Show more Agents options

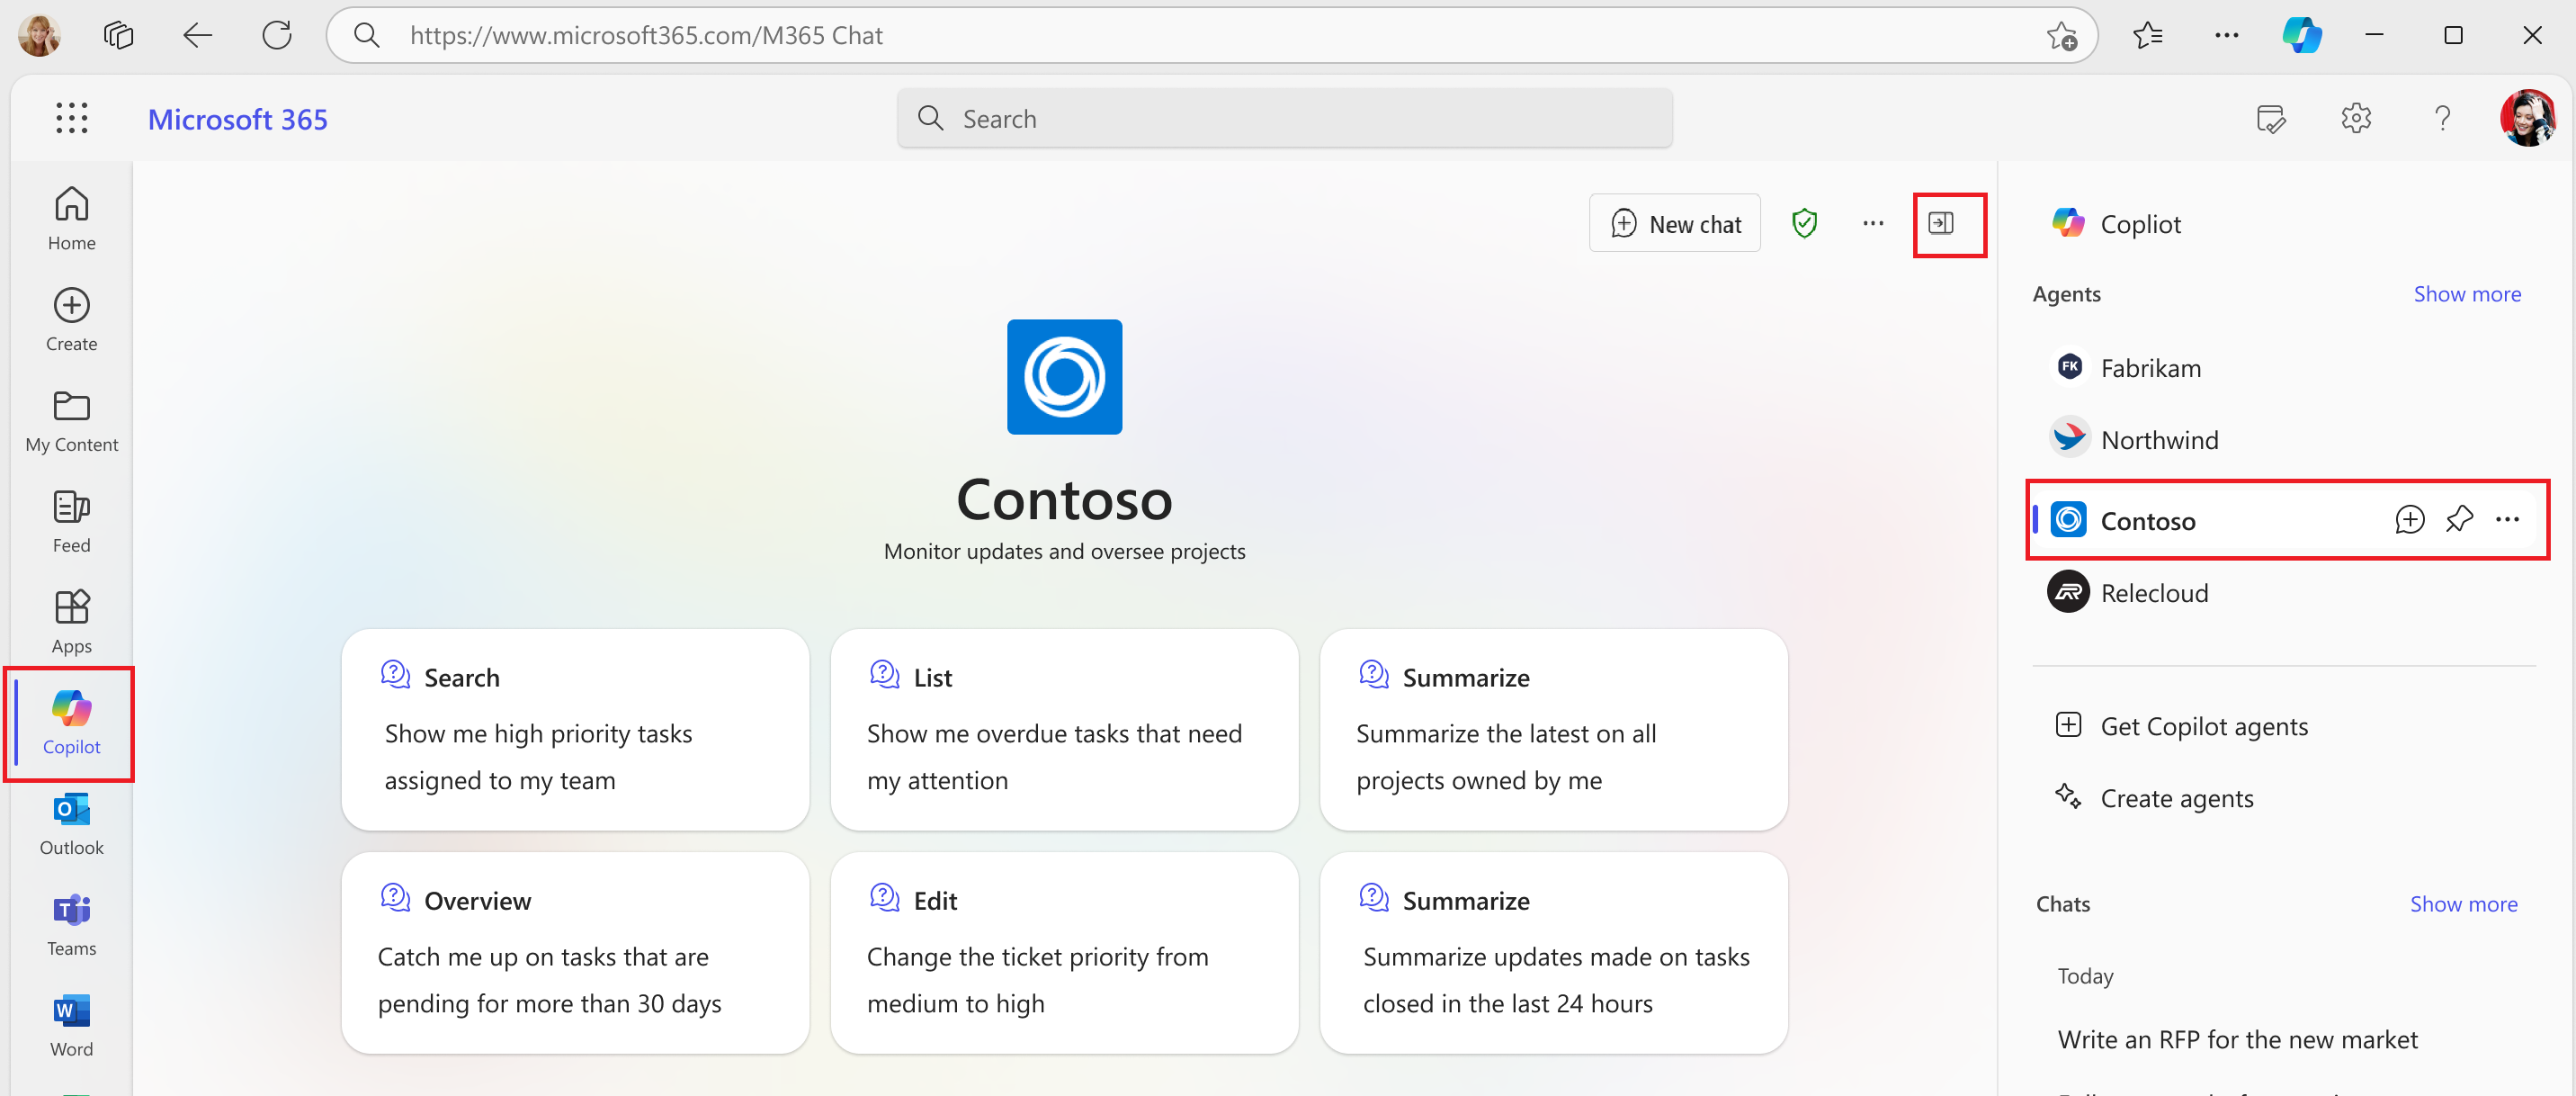click(x=2467, y=296)
